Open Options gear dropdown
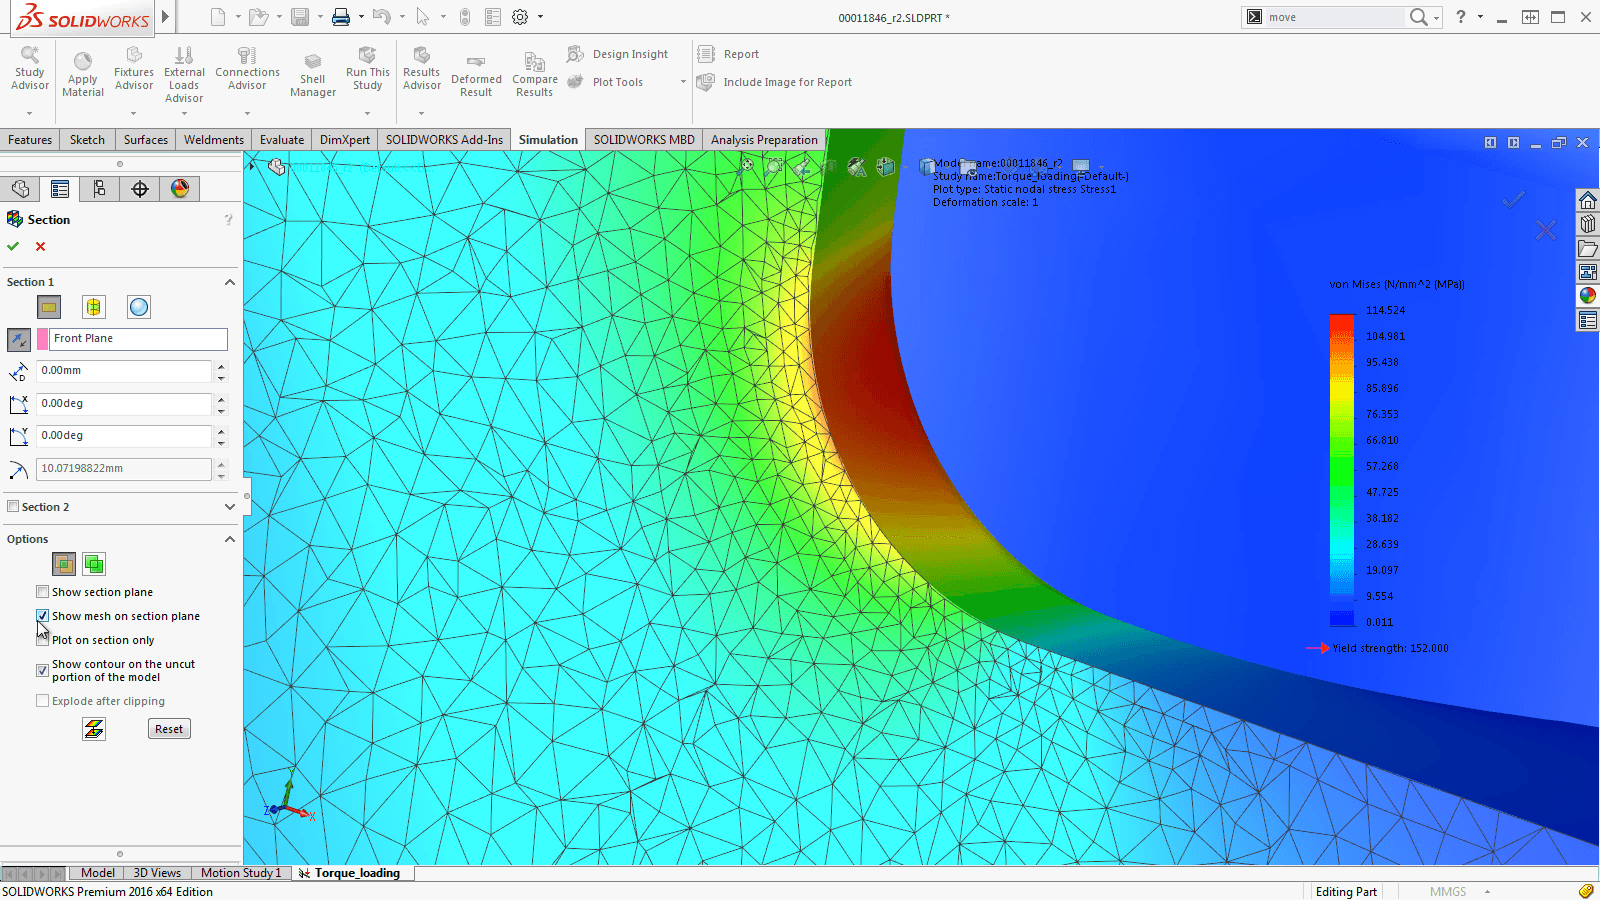Screen dimensions: 1600x900 point(541,17)
